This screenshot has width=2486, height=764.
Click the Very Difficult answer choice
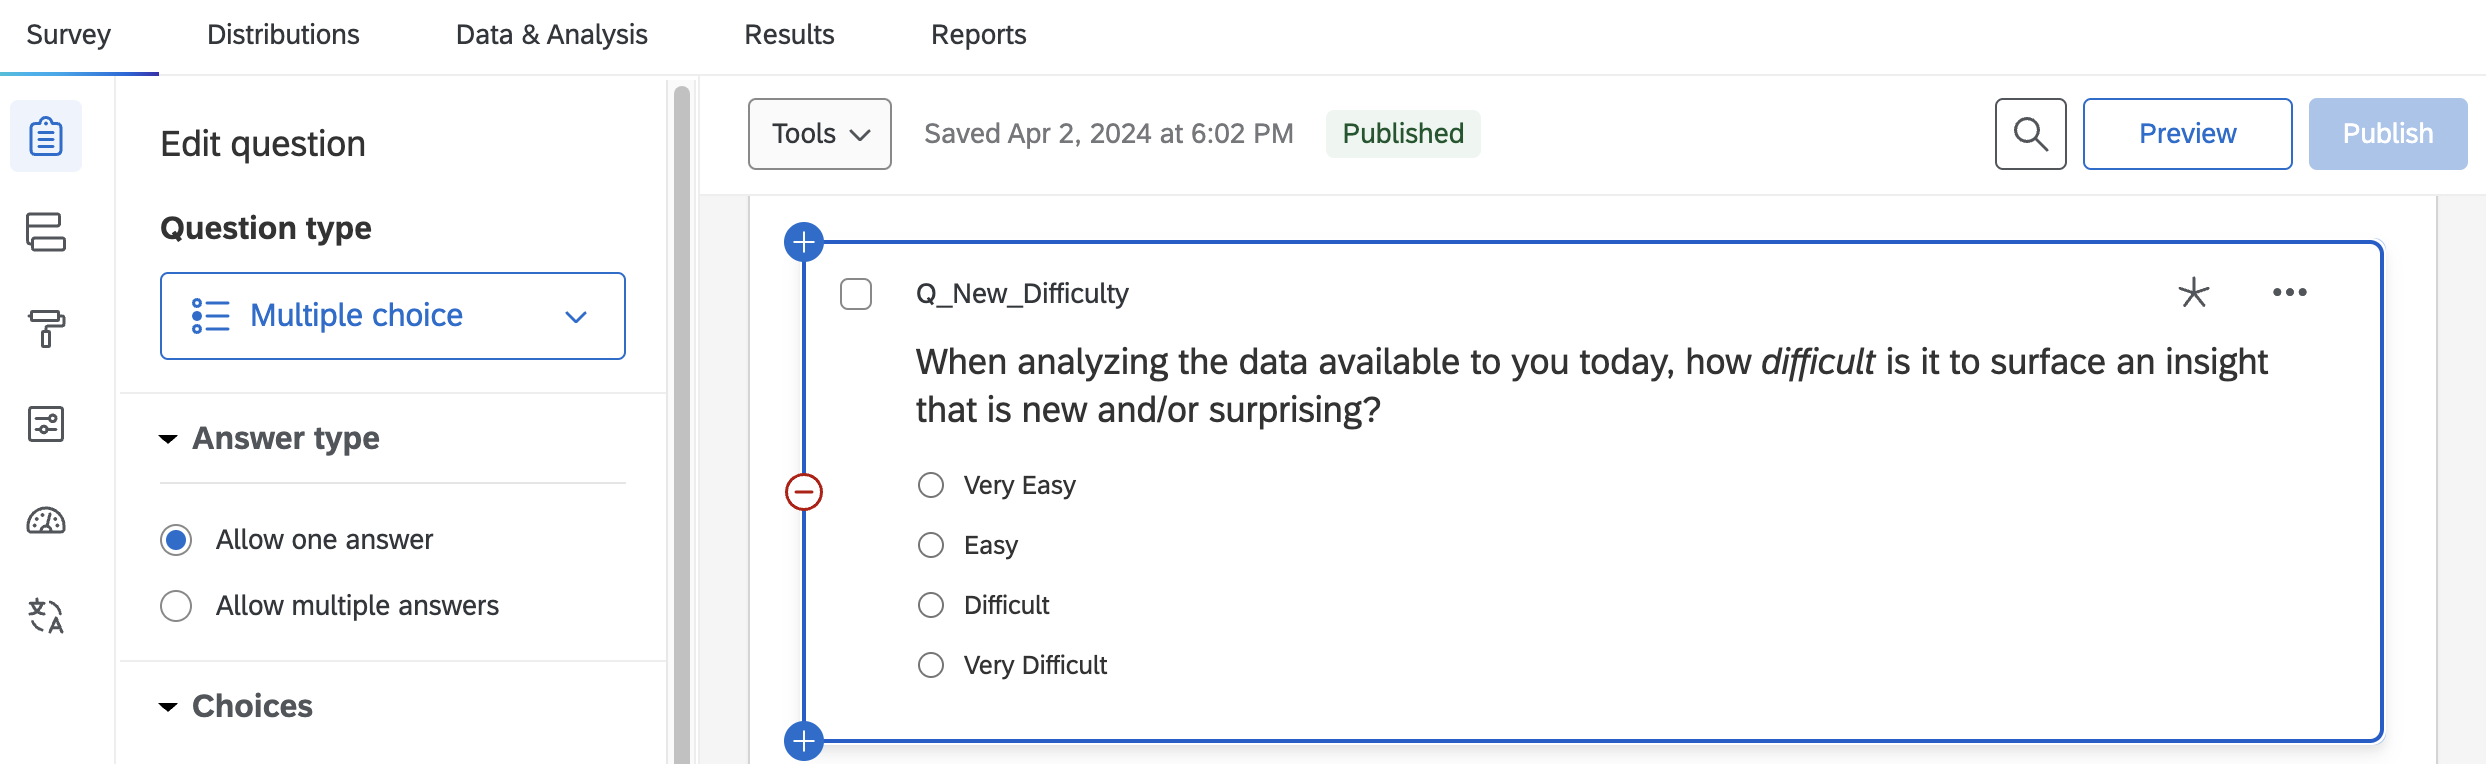point(932,665)
